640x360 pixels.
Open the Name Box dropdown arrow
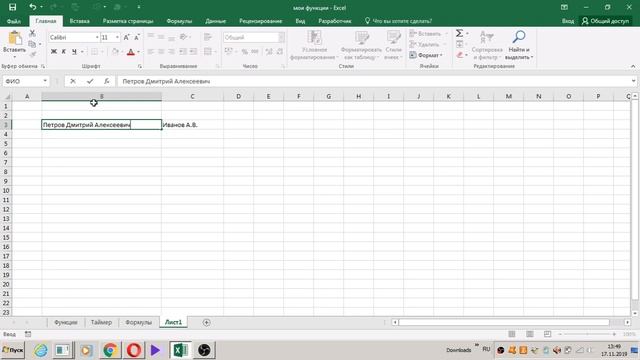pos(45,81)
